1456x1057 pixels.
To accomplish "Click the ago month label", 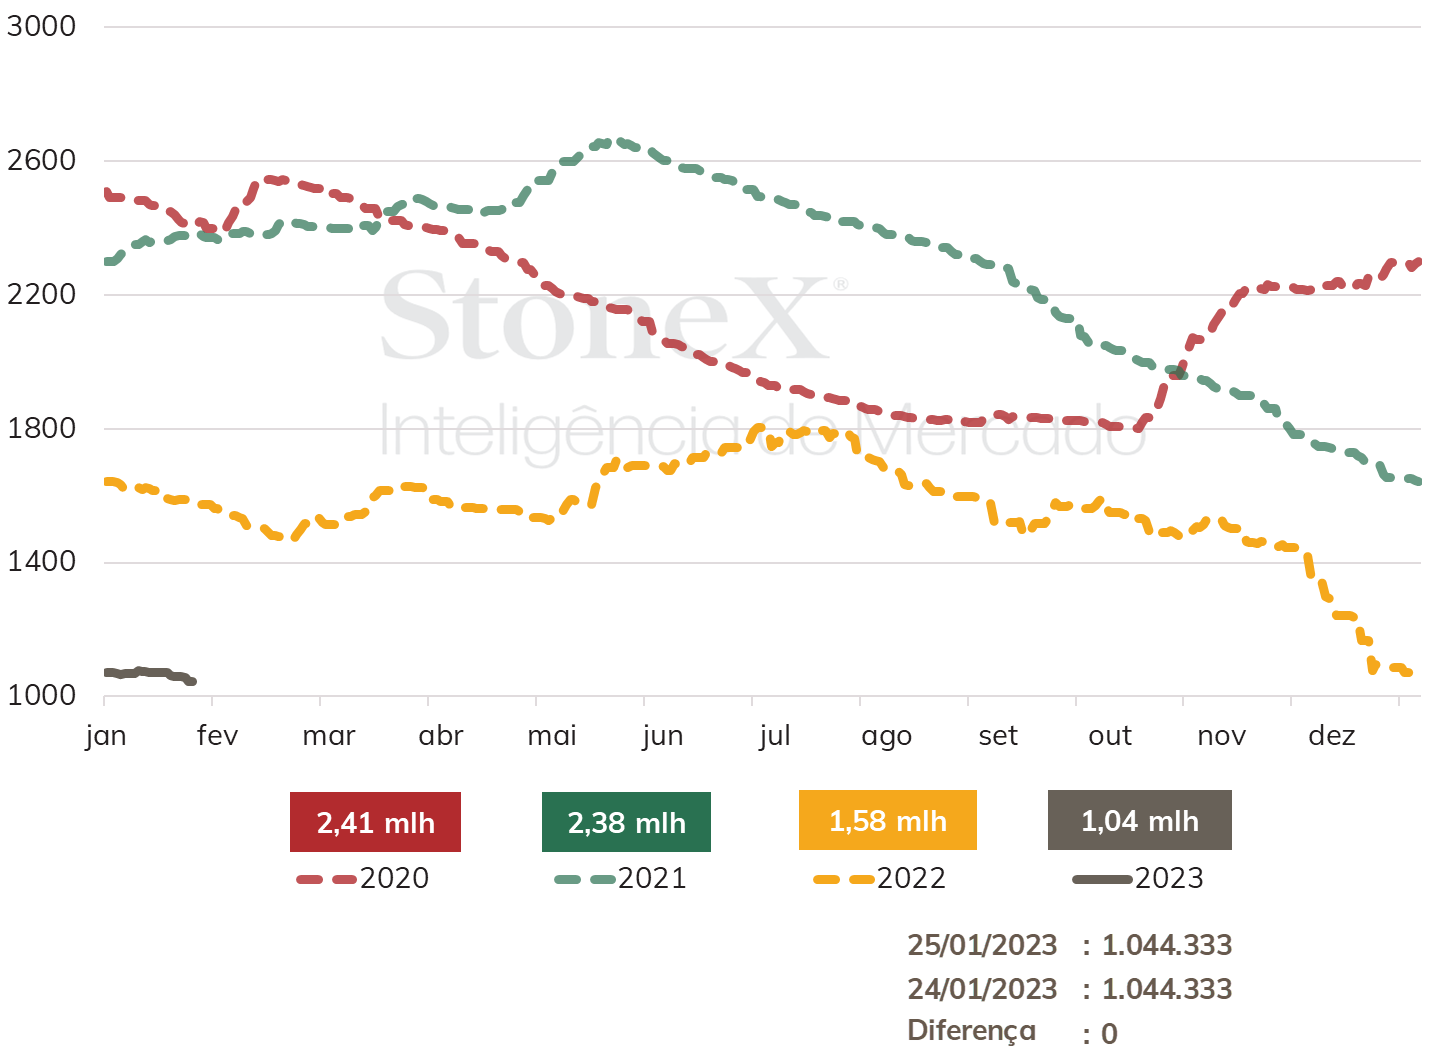I will [x=886, y=738].
